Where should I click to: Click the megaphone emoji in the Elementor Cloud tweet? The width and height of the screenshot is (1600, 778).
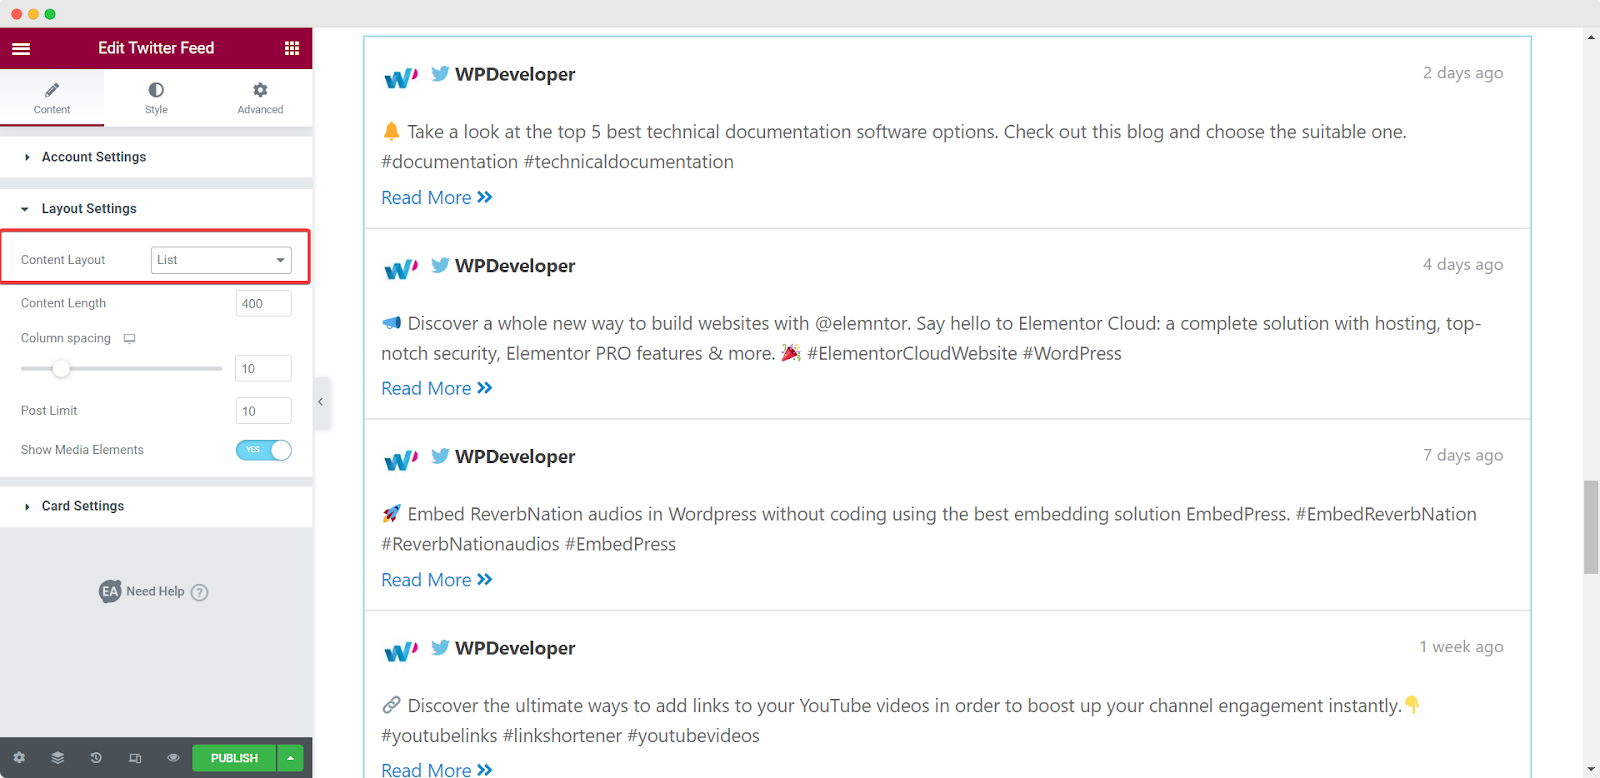(391, 323)
